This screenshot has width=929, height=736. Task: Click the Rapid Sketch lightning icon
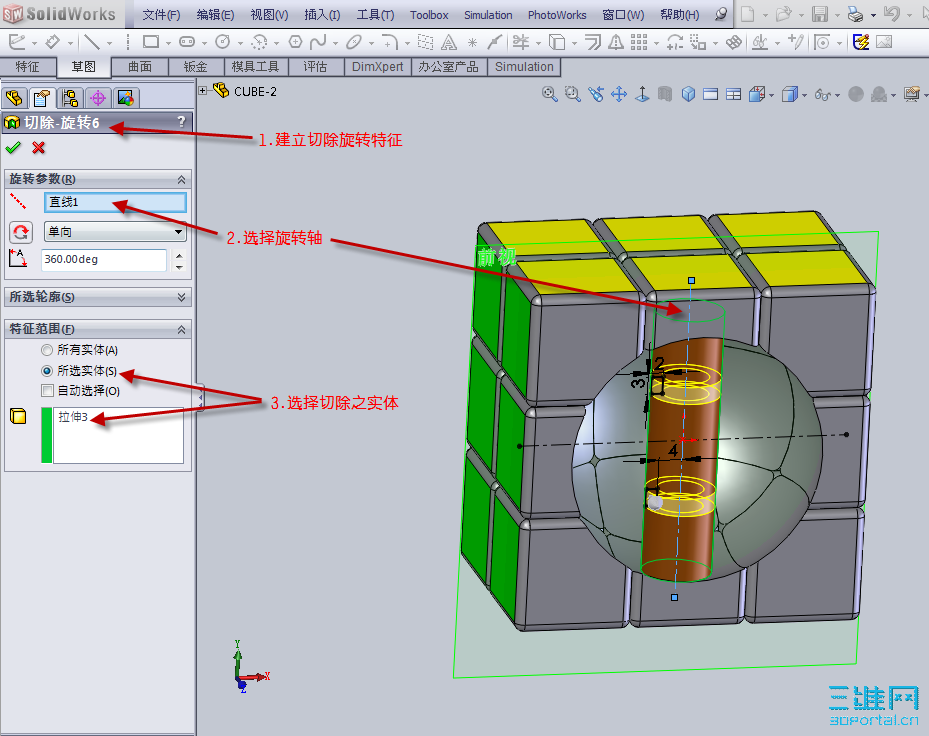point(860,42)
